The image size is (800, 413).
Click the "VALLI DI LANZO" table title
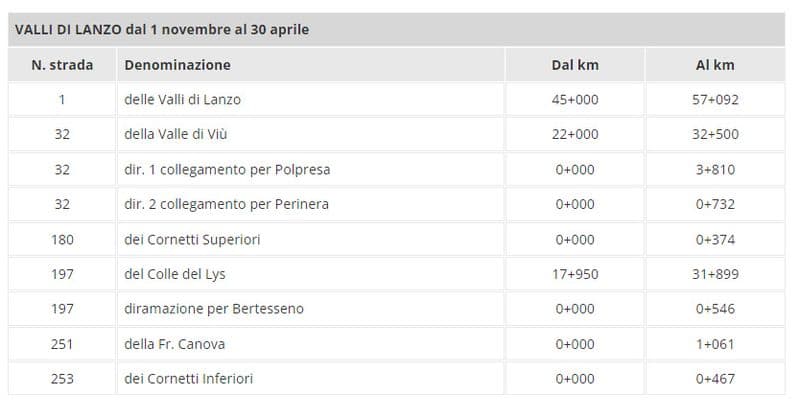coord(162,29)
